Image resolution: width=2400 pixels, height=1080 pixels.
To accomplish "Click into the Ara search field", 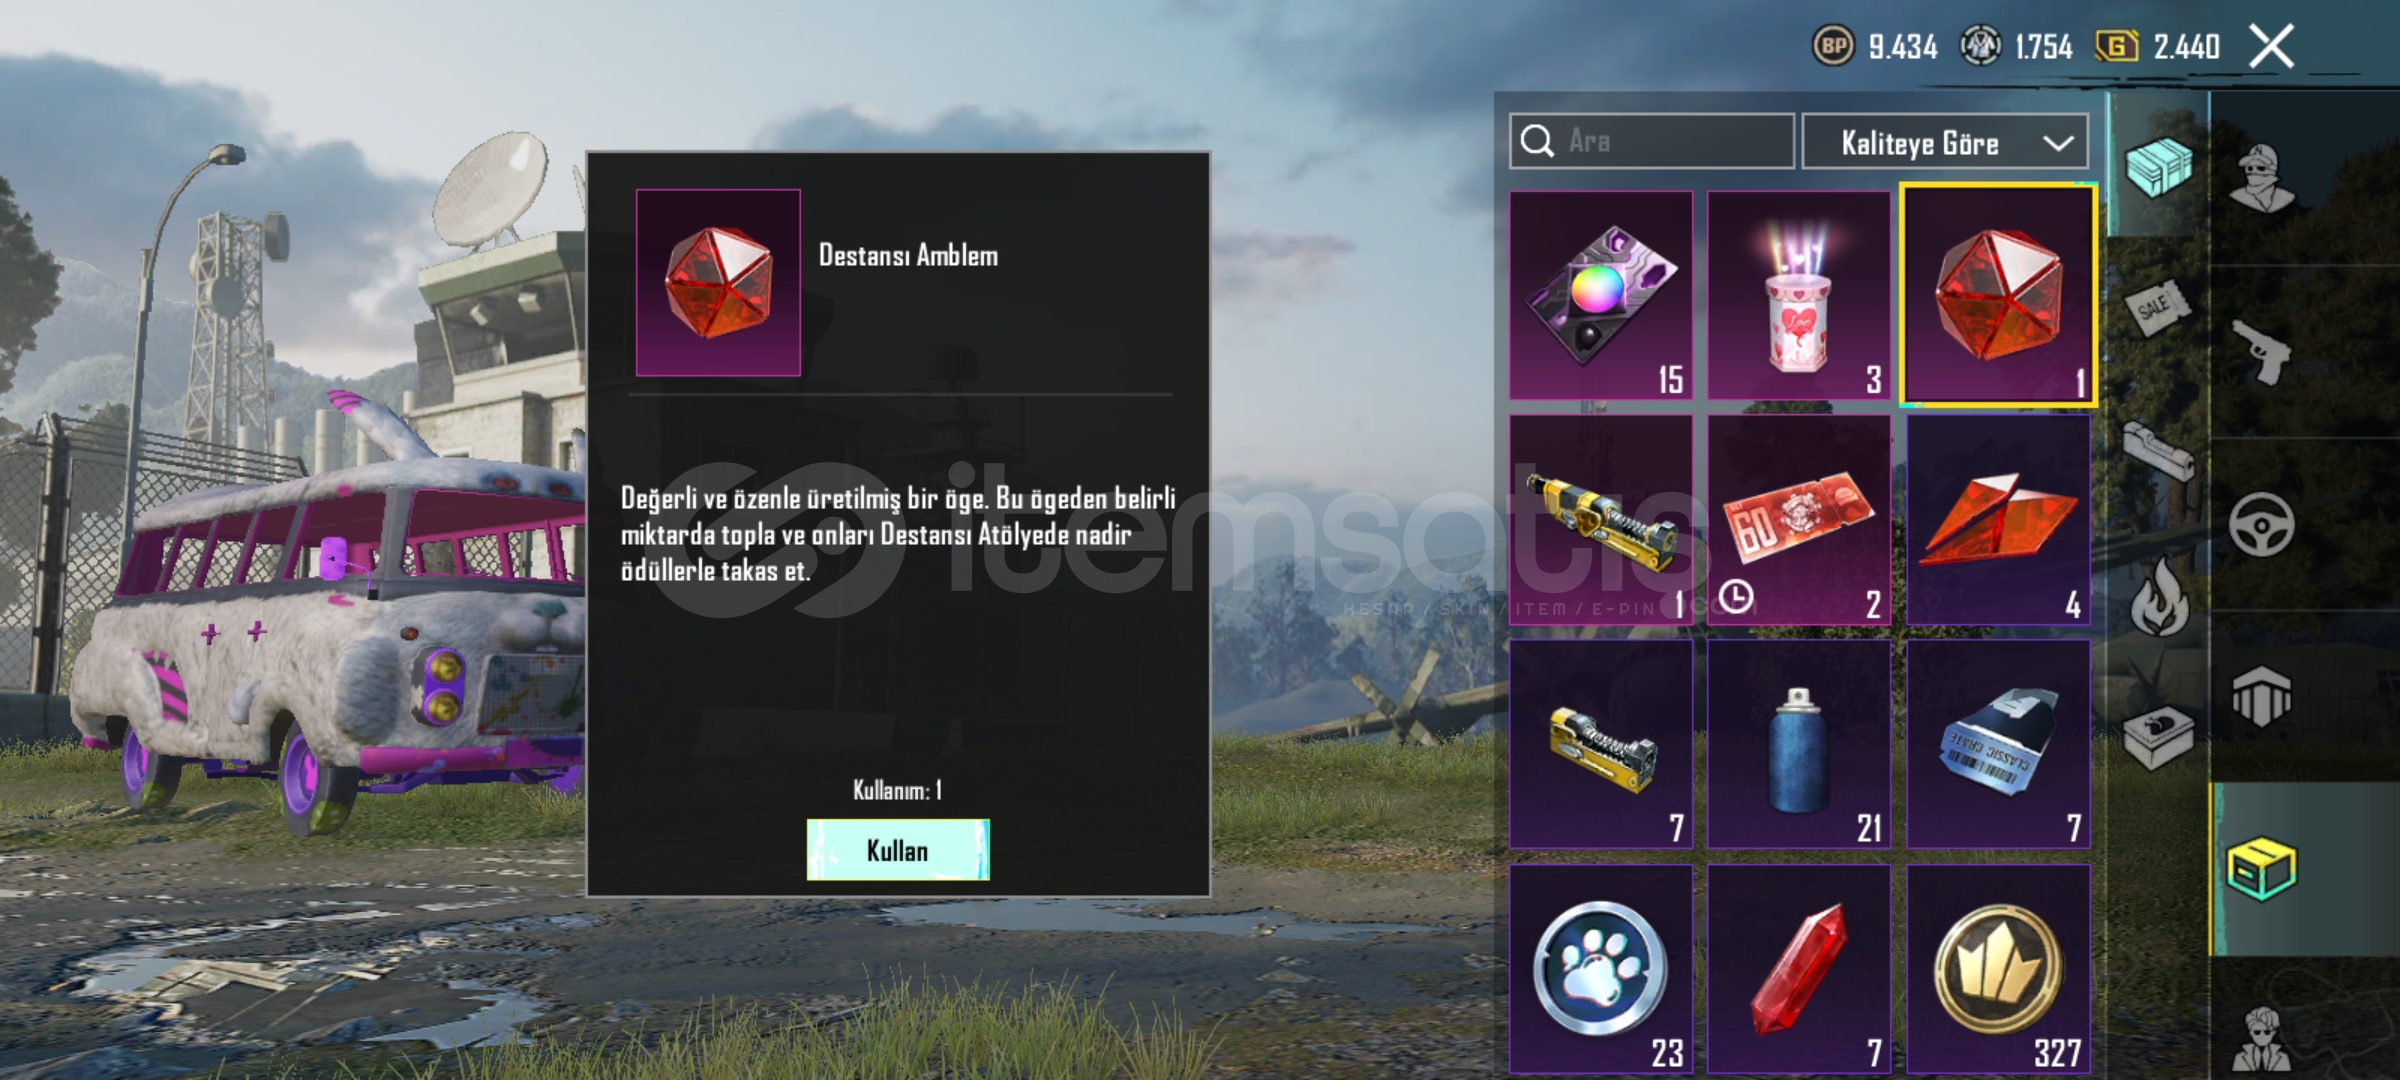I will (1652, 141).
